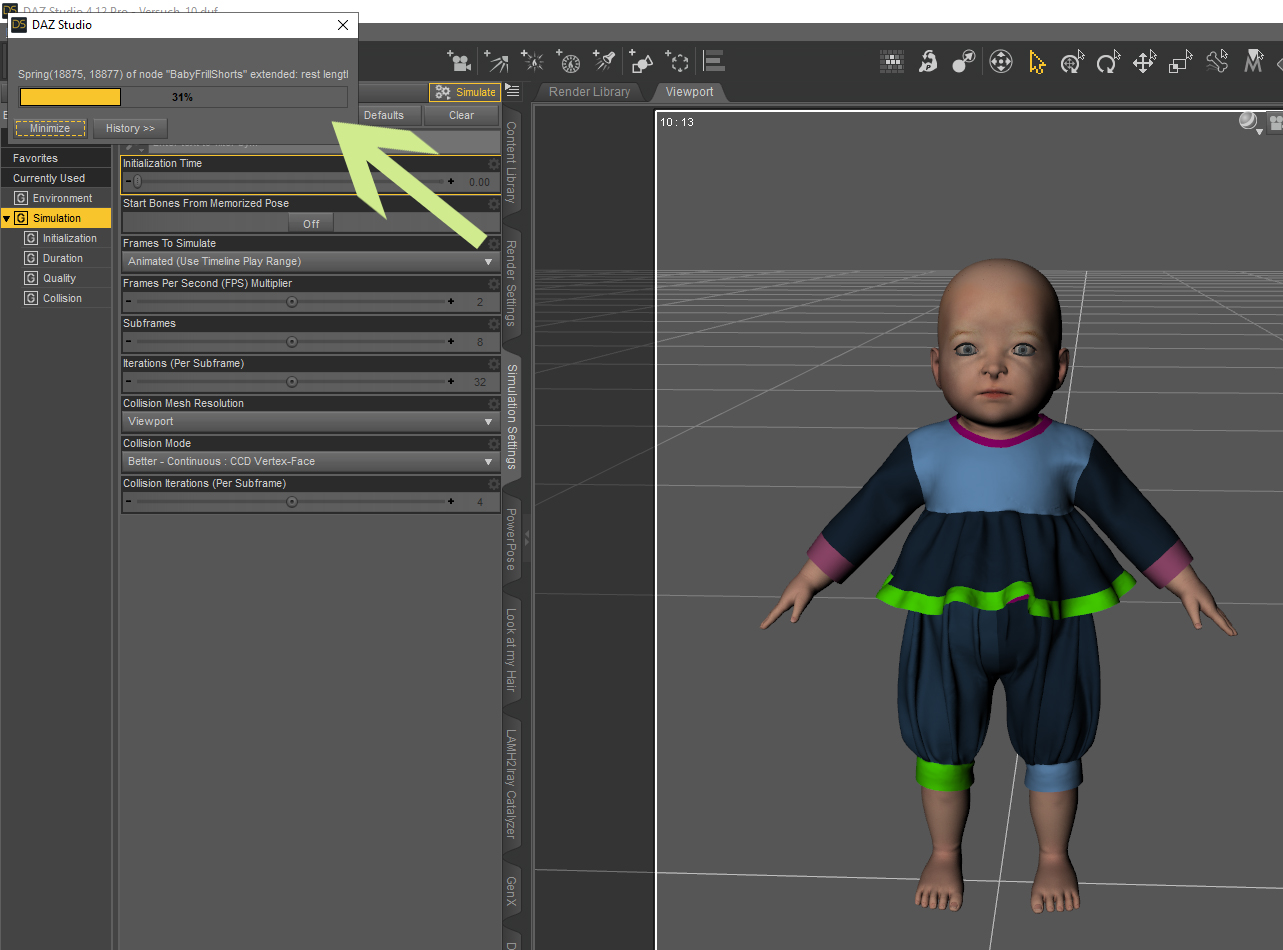Open the viewport draw style sphere icon
This screenshot has height=950, width=1283.
(x=1248, y=122)
